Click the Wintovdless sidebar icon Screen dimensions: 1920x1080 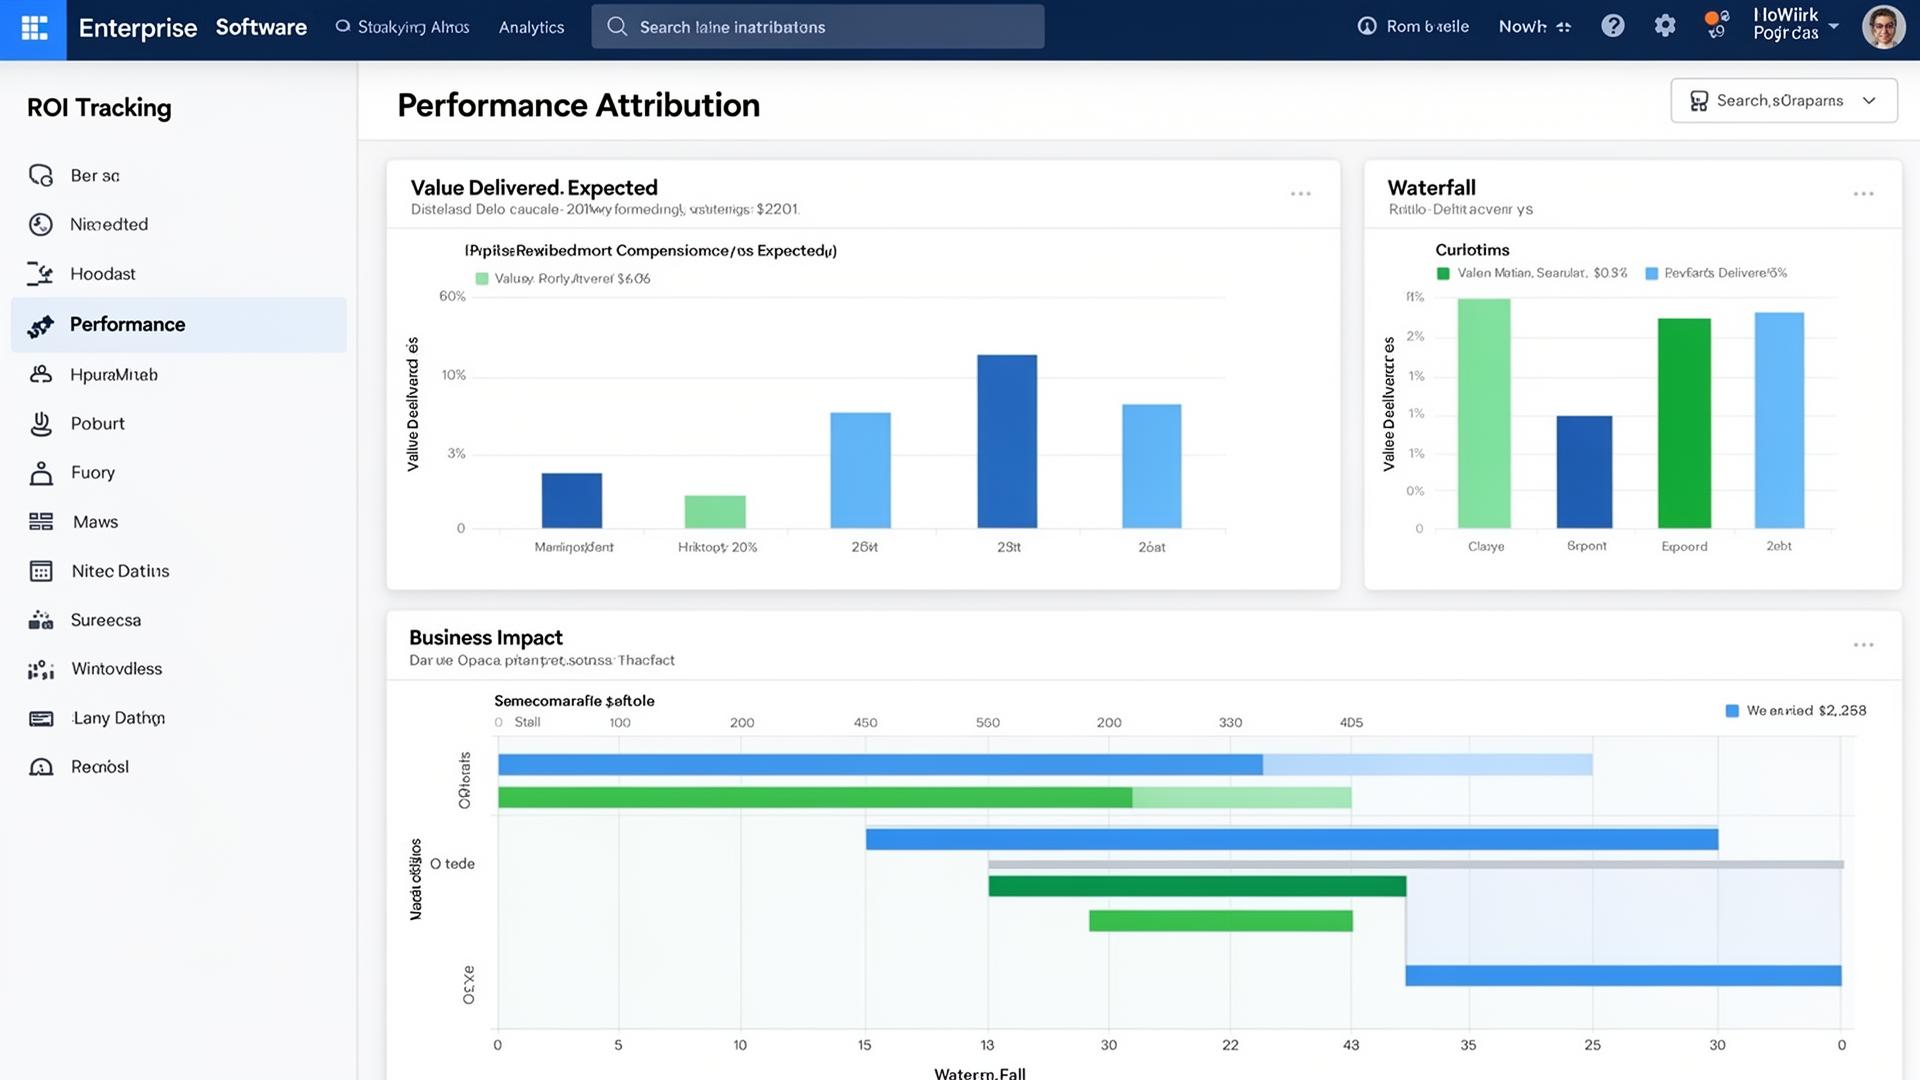tap(41, 669)
